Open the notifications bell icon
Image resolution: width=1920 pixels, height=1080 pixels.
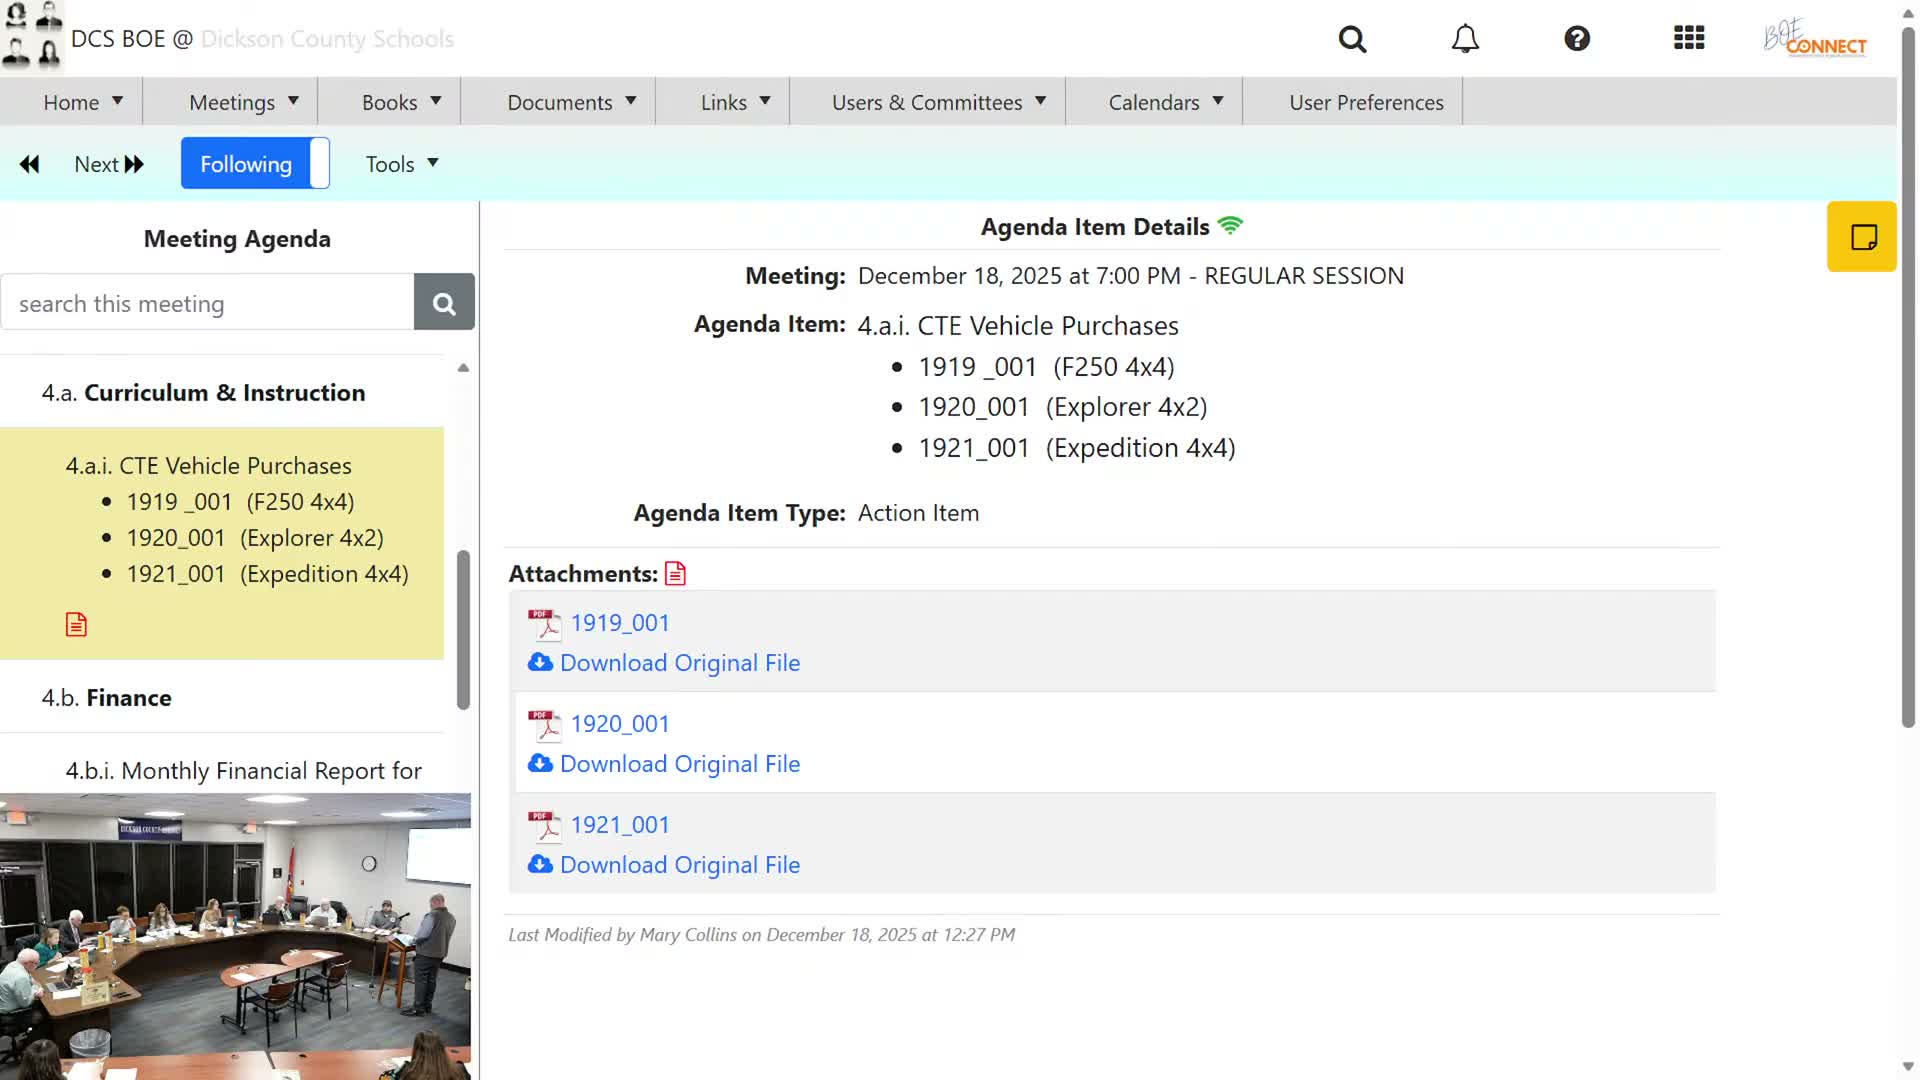[1465, 39]
